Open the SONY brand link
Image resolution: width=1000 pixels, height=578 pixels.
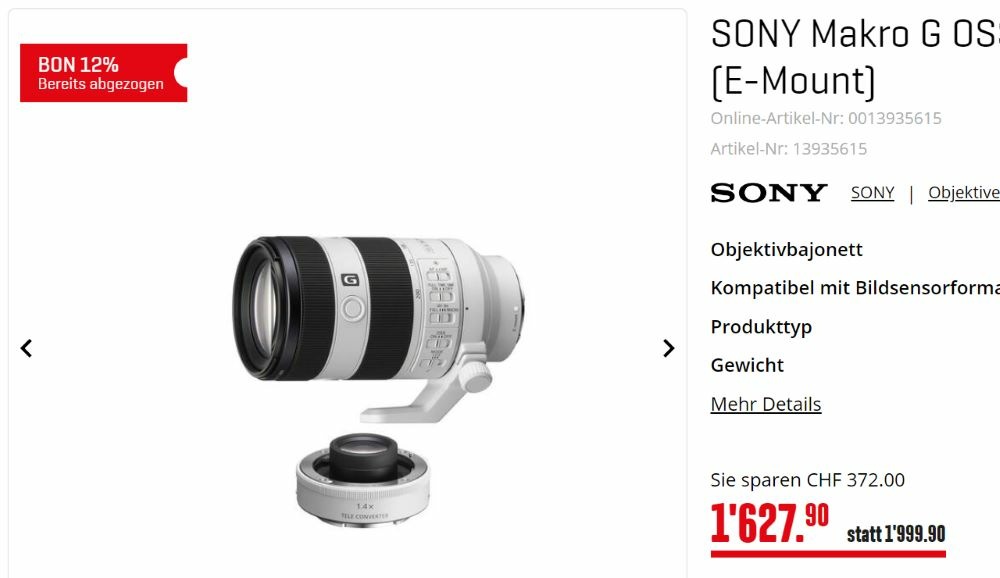point(872,193)
